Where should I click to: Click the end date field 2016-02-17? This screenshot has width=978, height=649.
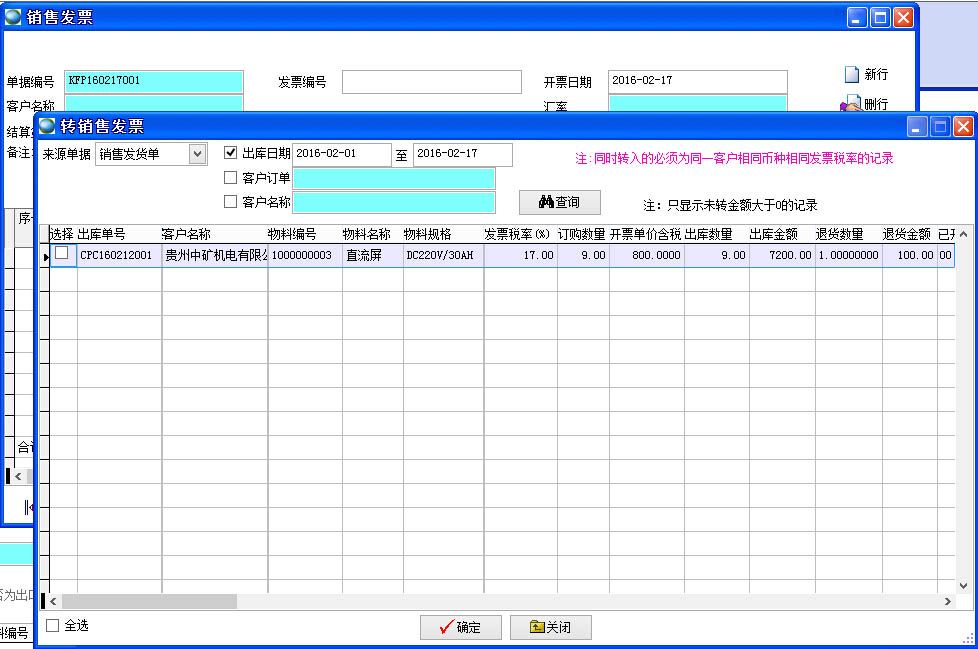pyautogui.click(x=461, y=154)
